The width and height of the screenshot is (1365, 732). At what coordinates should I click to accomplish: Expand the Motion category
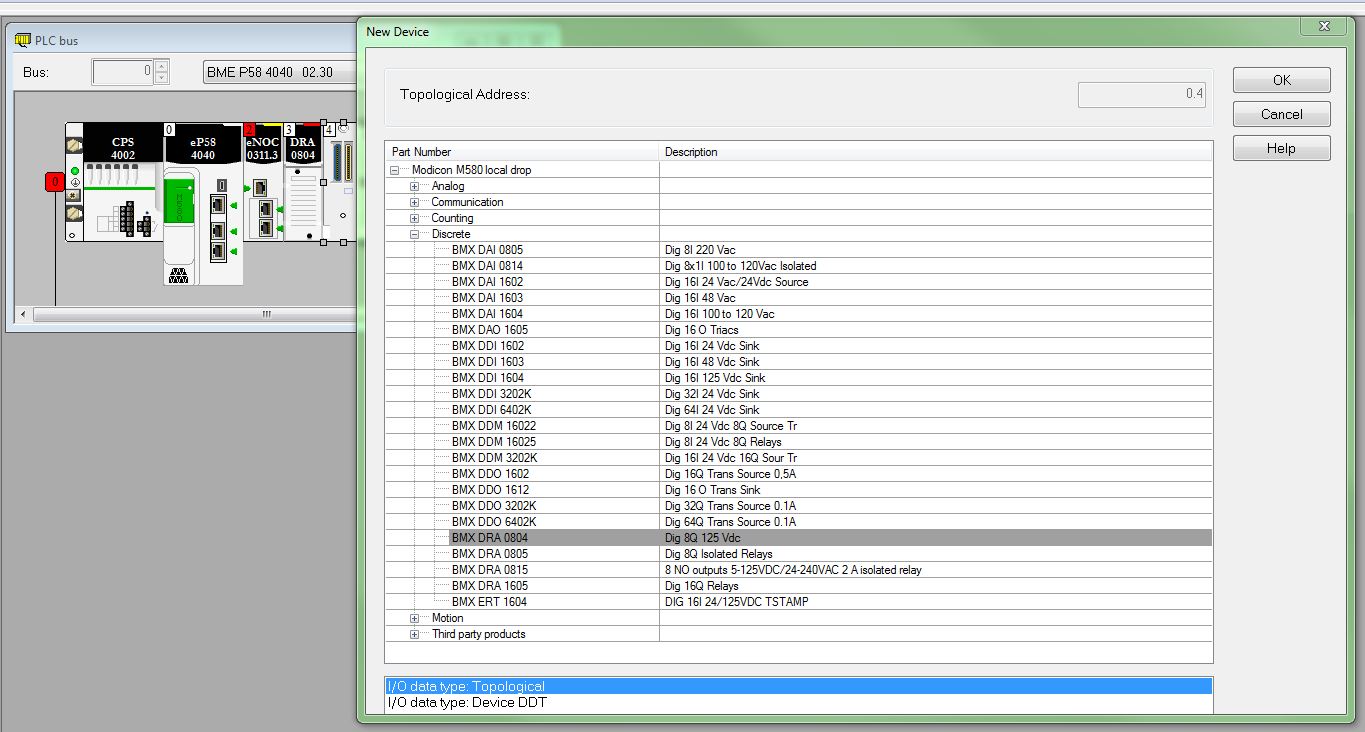414,618
